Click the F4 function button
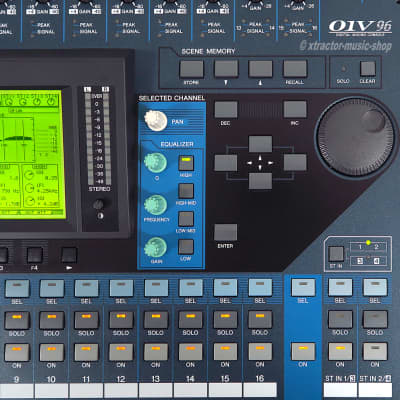The width and height of the screenshot is (400, 400). pyautogui.click(x=35, y=255)
